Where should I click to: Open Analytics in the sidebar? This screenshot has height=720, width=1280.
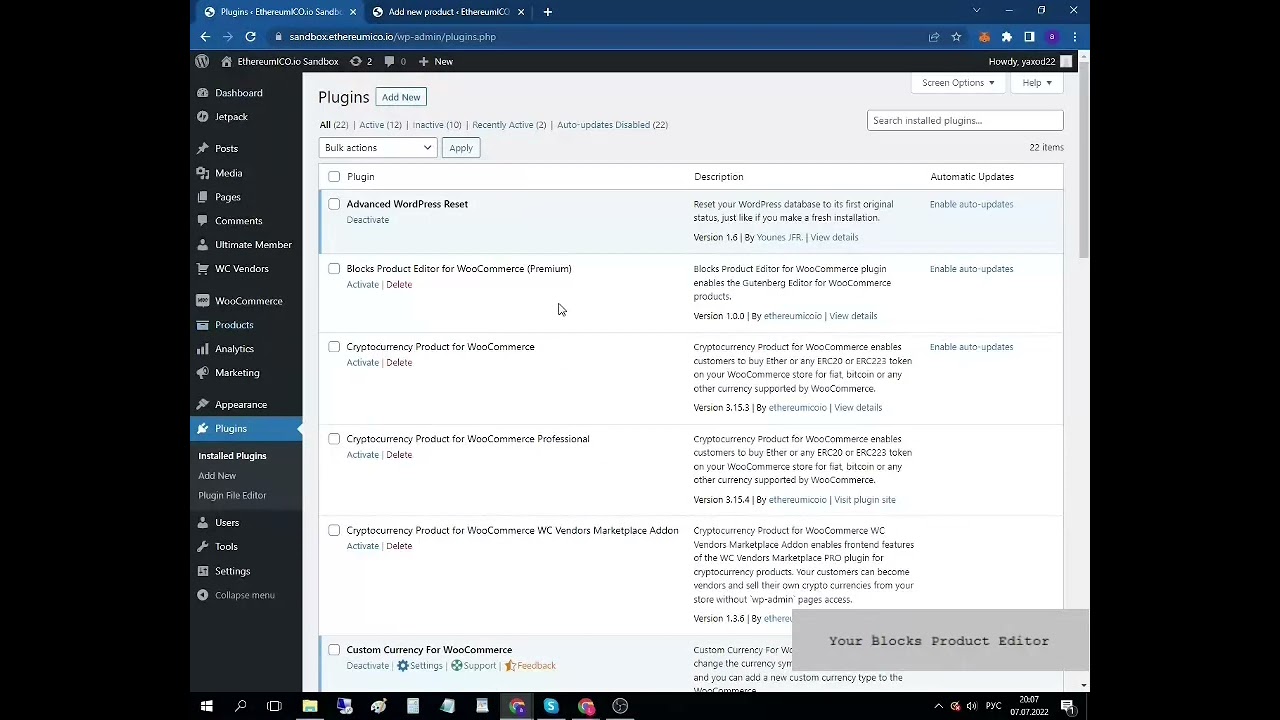tap(234, 349)
